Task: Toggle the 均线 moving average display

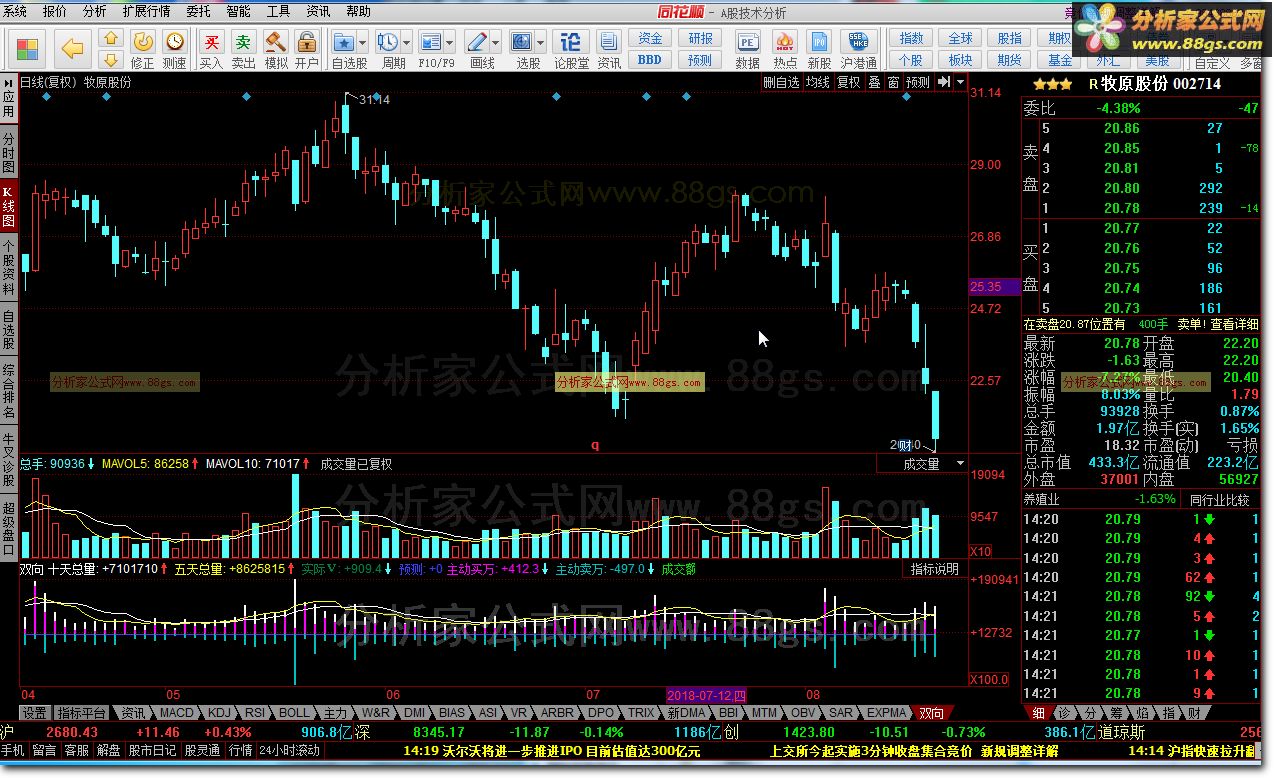Action: pyautogui.click(x=818, y=82)
